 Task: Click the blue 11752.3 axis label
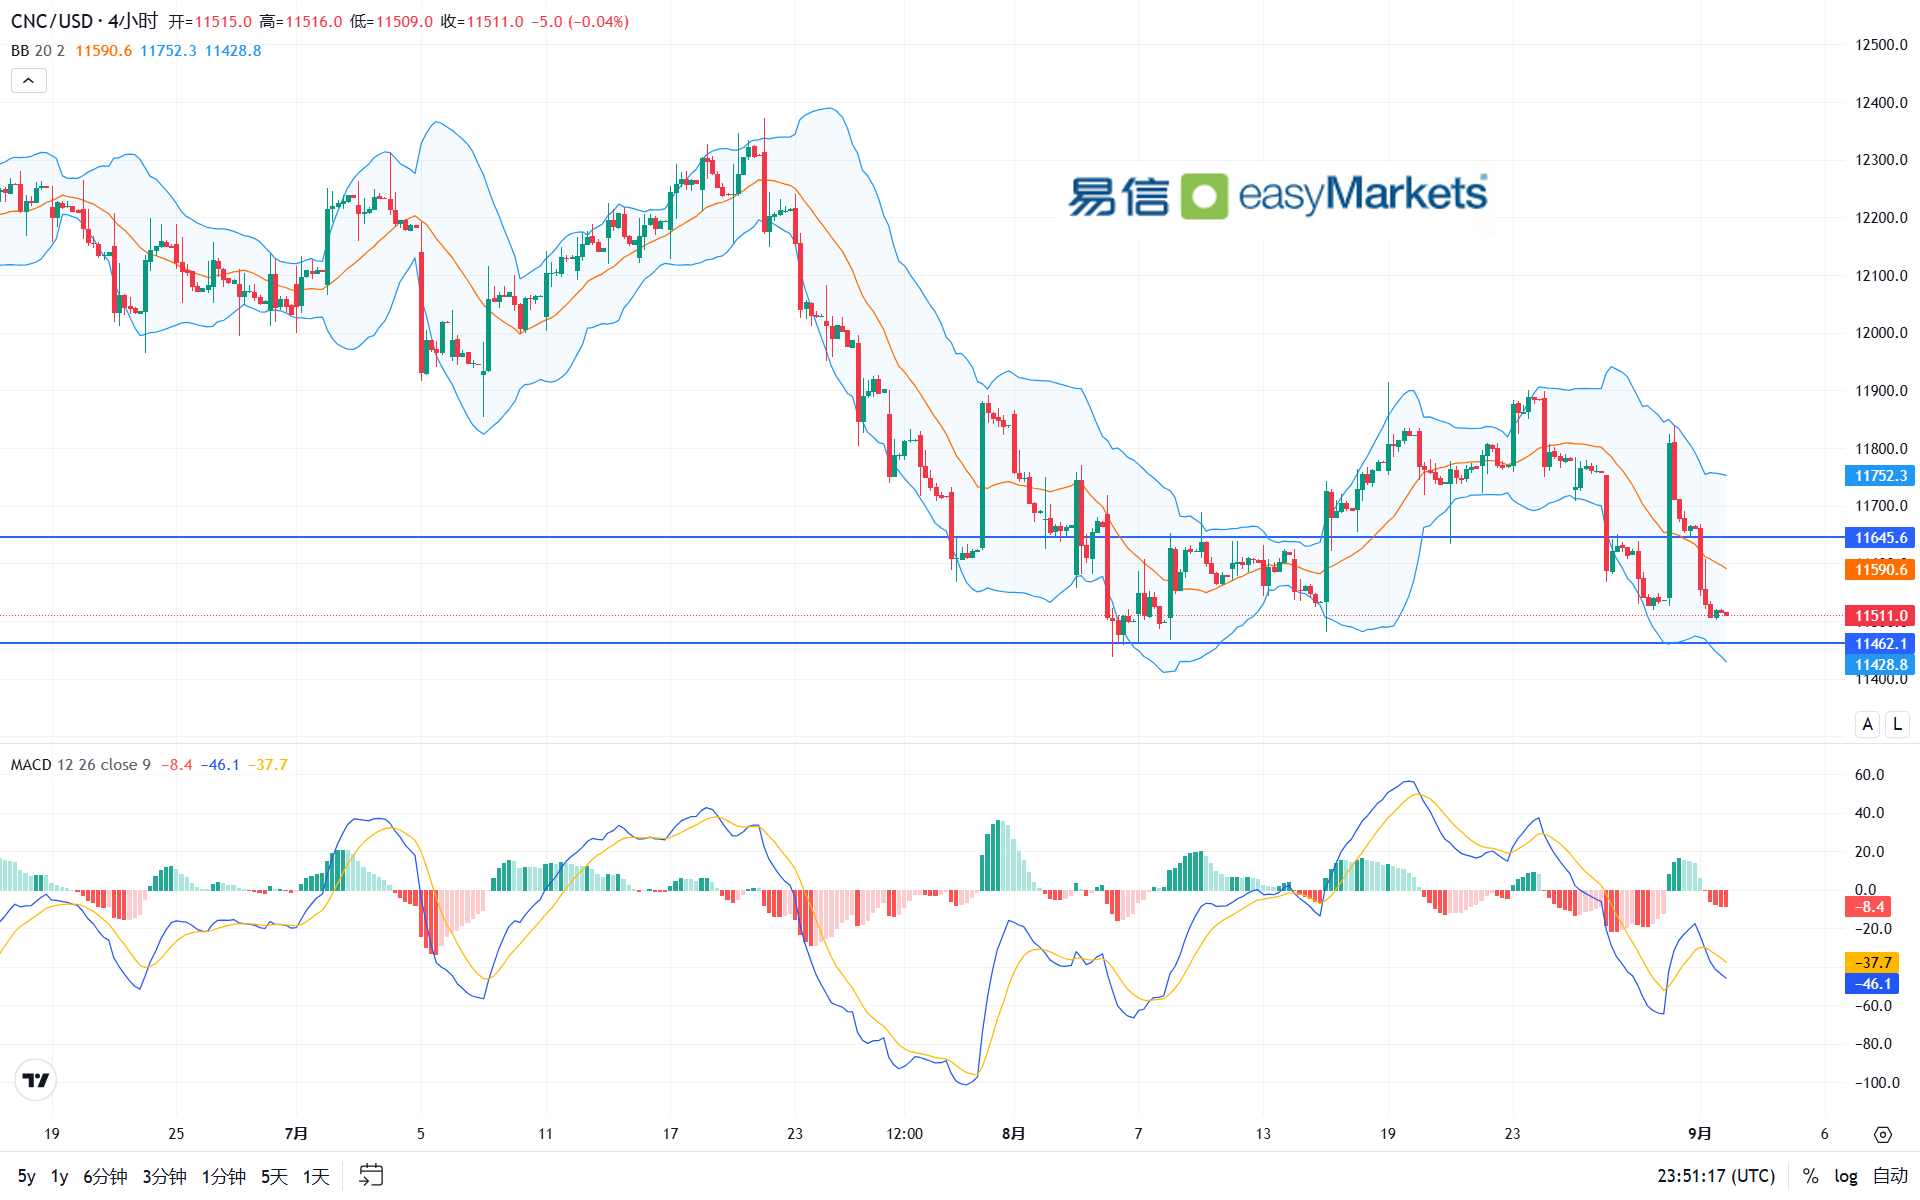point(1880,476)
